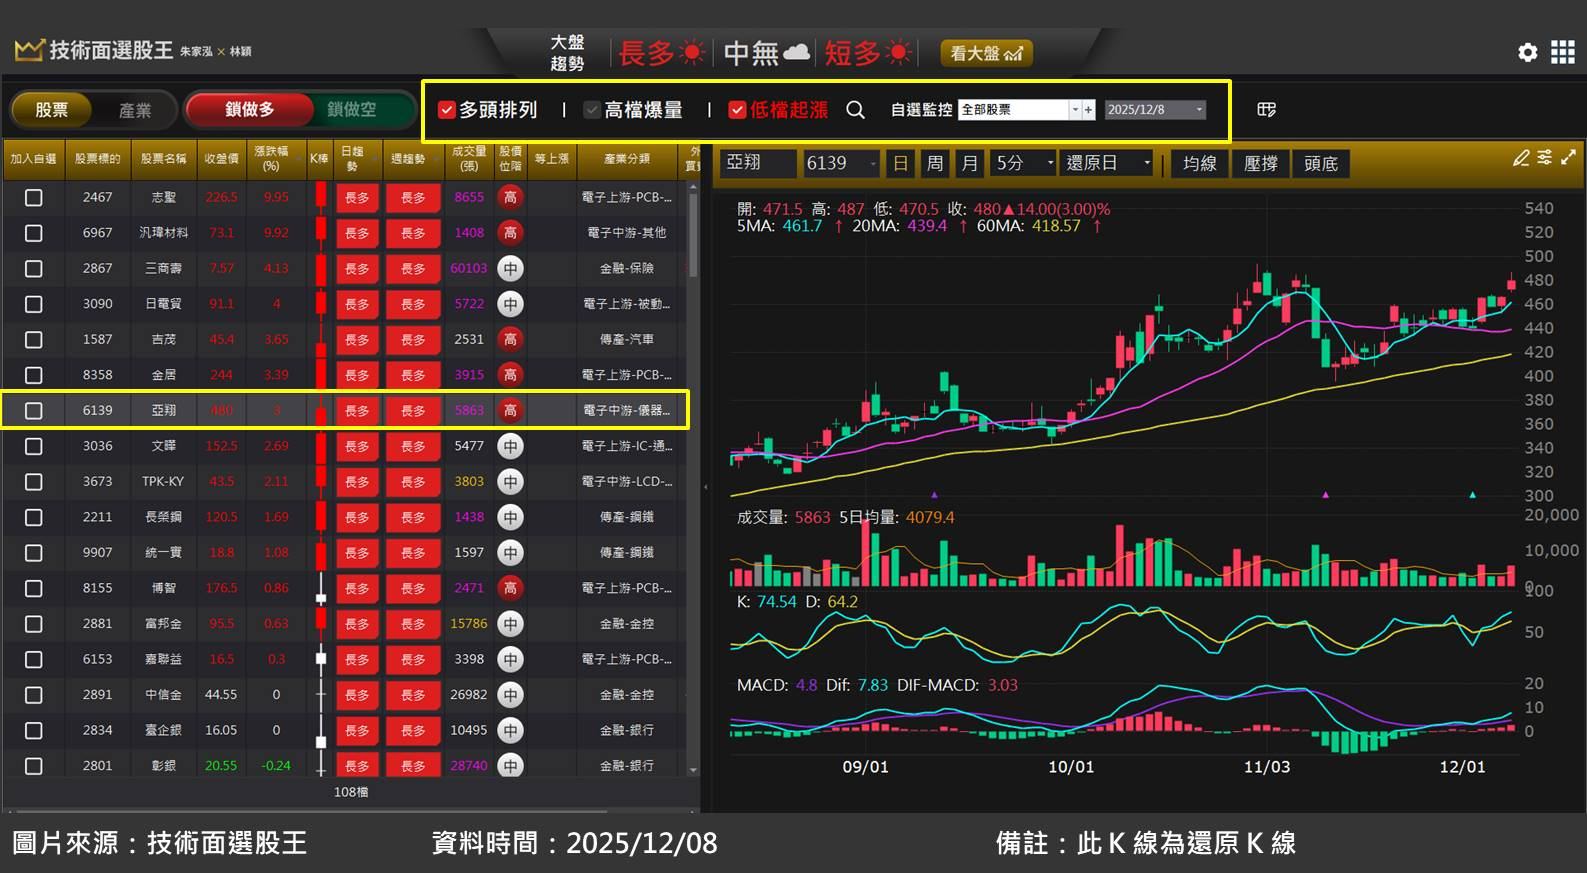Image resolution: width=1587 pixels, height=873 pixels.
Task: Click the 中 price-level icon for 2867 三商壽
Action: point(510,268)
